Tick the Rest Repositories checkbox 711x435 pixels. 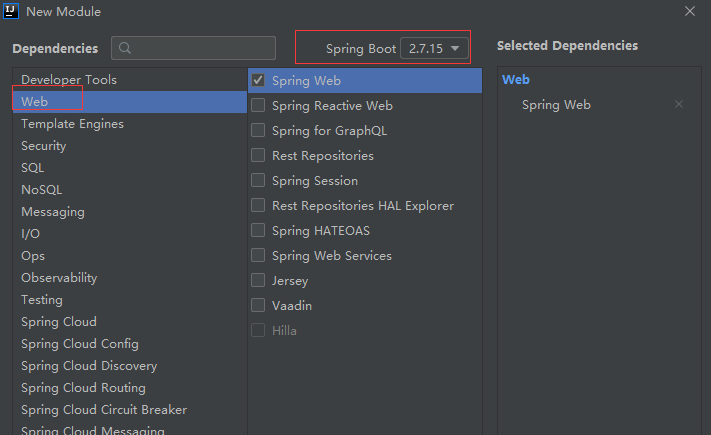coord(258,155)
